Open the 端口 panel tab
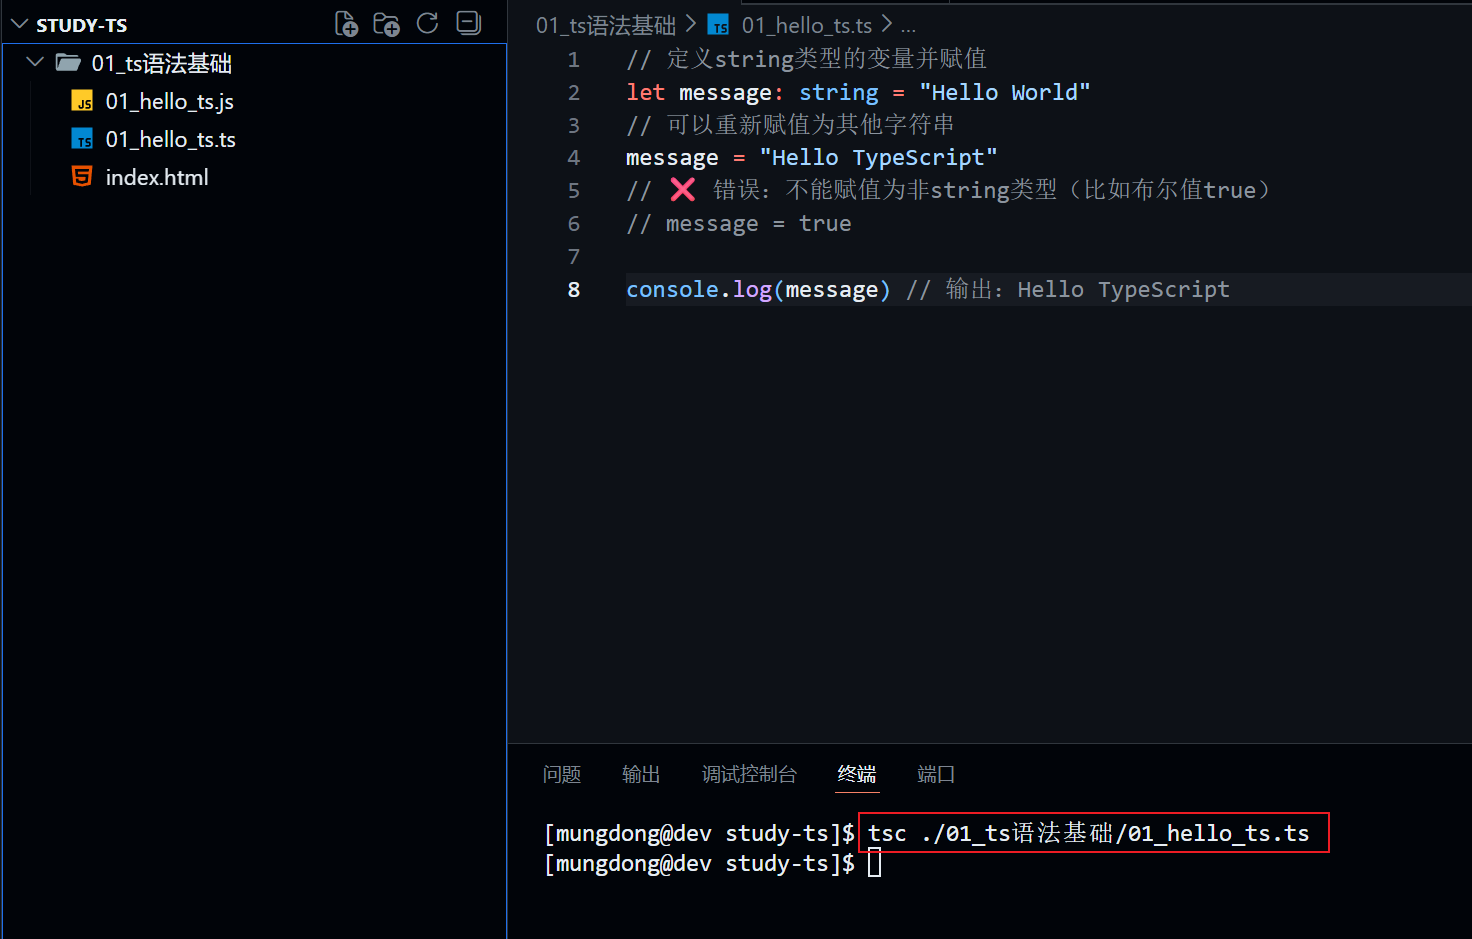1472x939 pixels. pyautogui.click(x=935, y=774)
